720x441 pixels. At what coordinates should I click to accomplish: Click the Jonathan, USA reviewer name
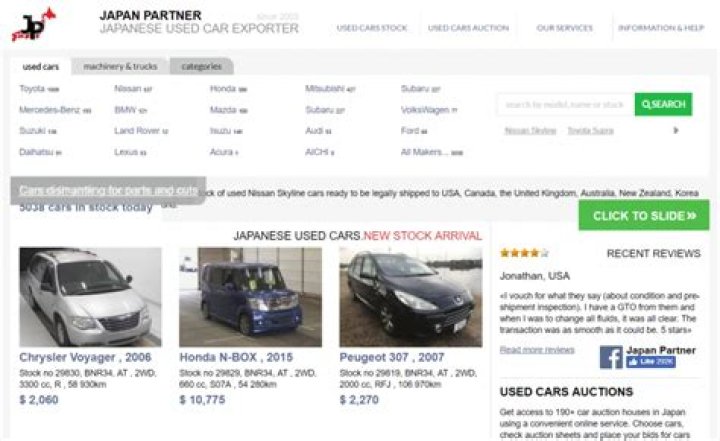534,276
